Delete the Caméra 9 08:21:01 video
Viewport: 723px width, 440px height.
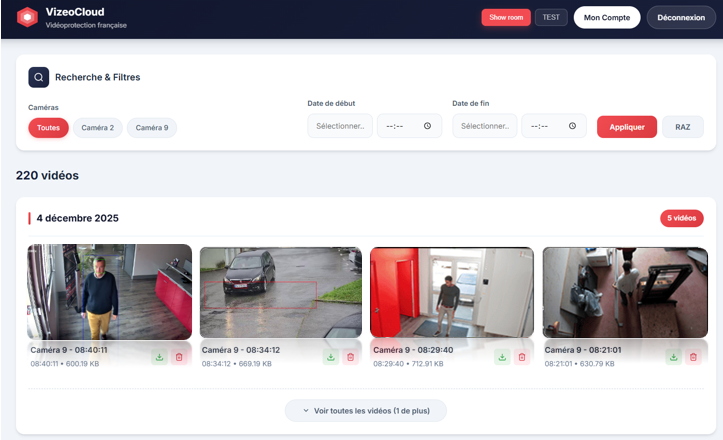pyautogui.click(x=692, y=357)
